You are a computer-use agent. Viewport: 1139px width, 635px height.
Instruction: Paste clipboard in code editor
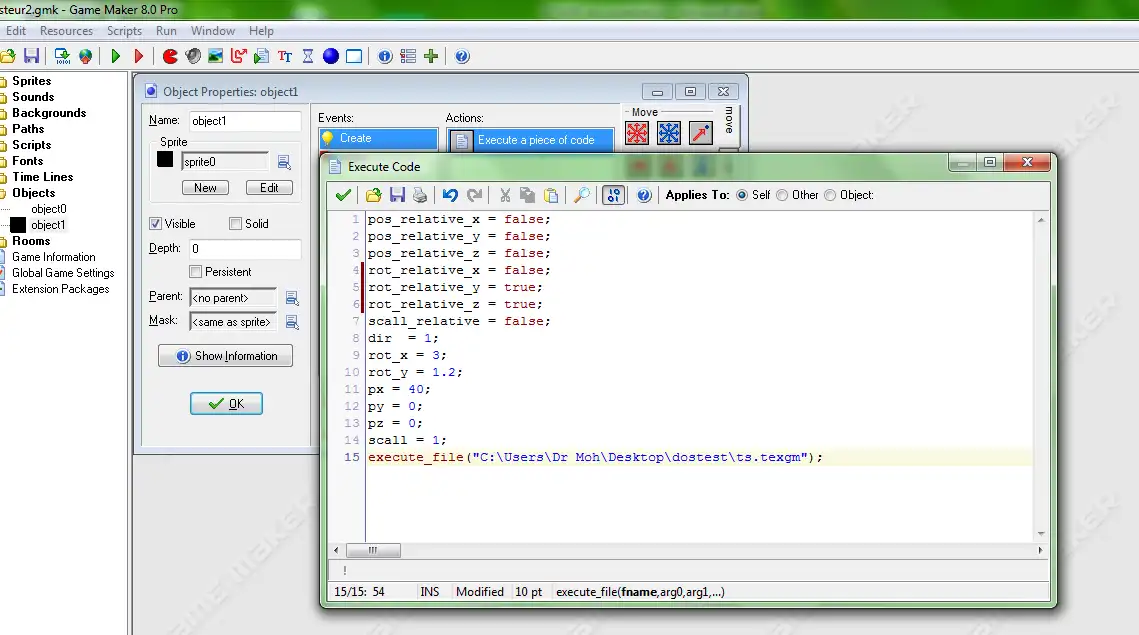pyautogui.click(x=551, y=195)
